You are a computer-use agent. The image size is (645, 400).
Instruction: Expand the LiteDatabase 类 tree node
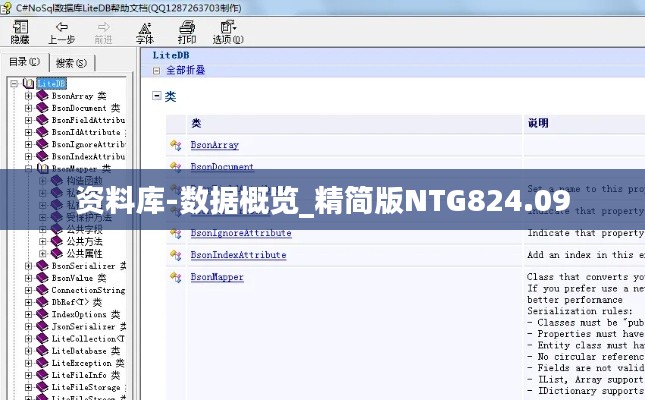[x=29, y=350]
